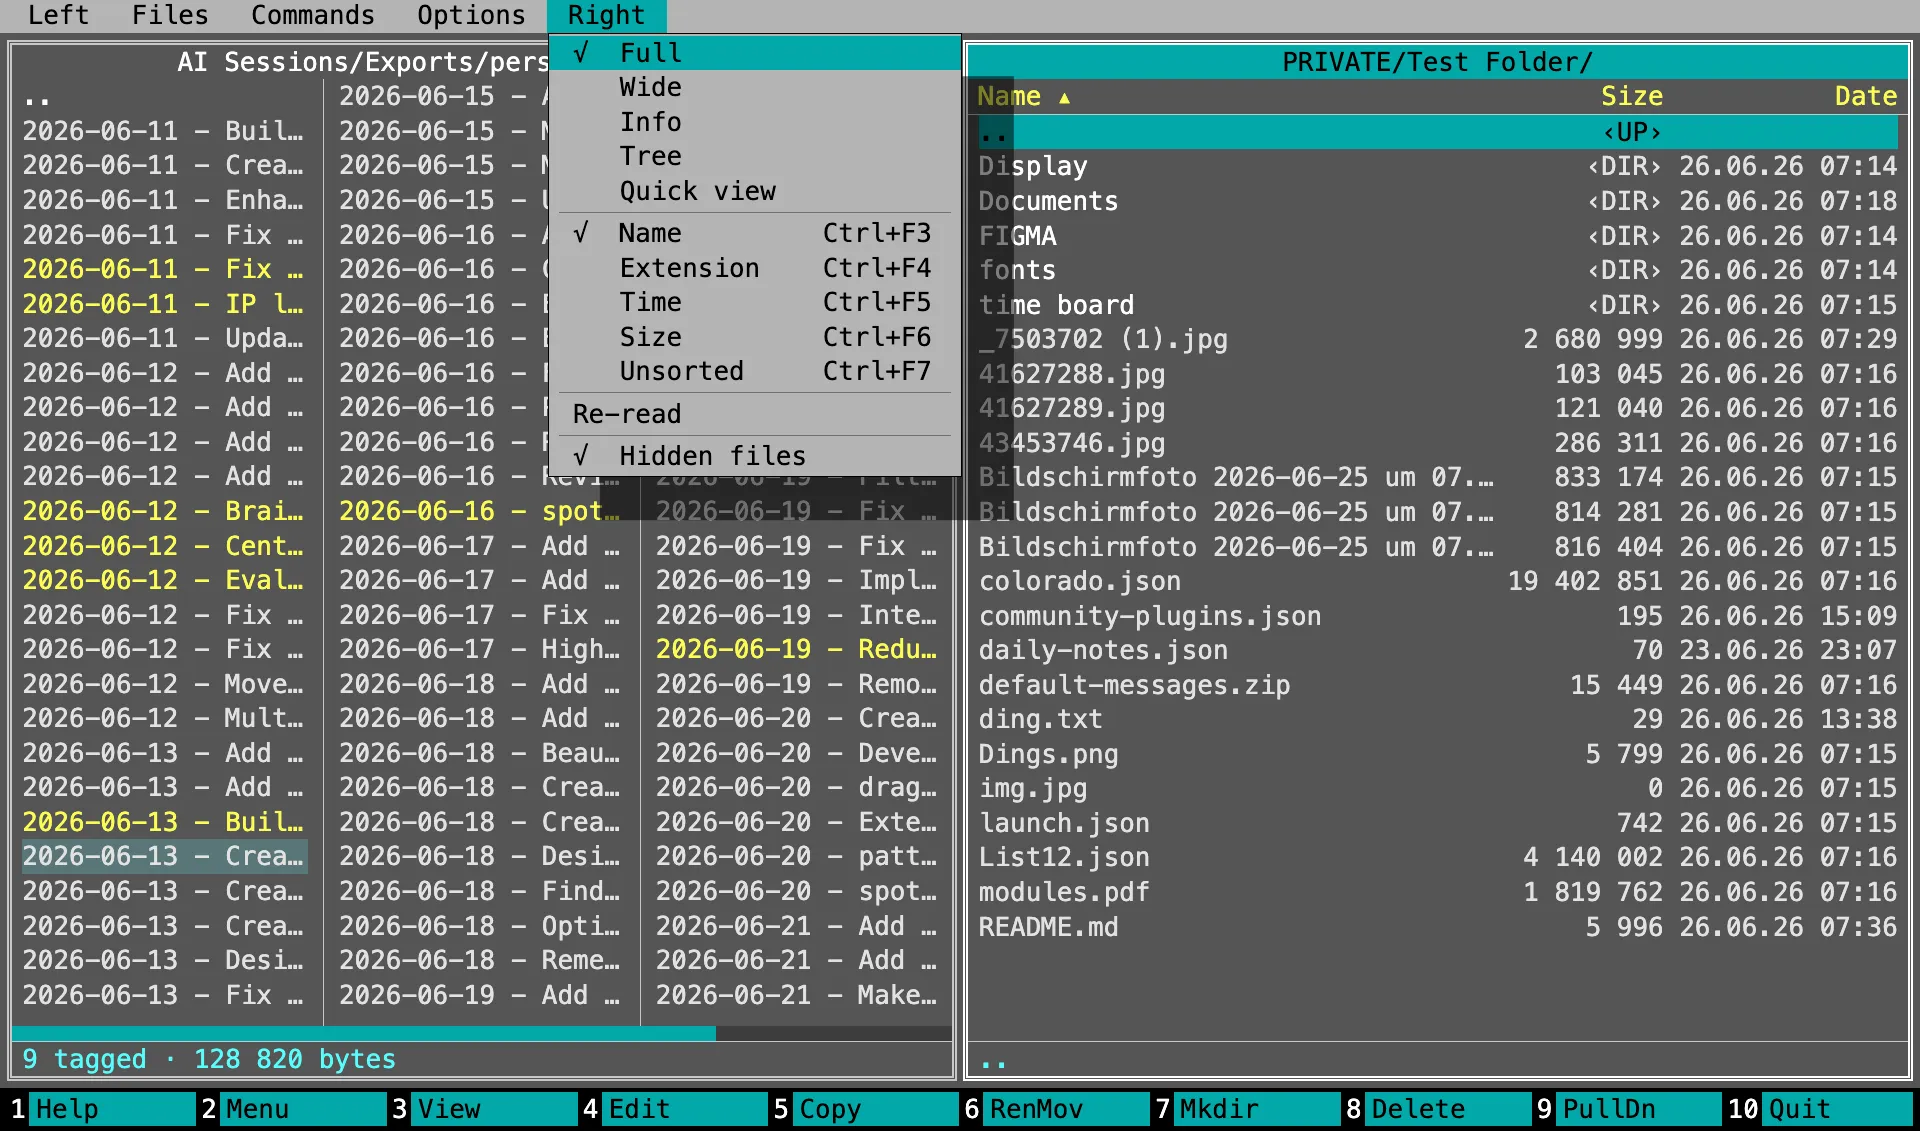The width and height of the screenshot is (1920, 1131).
Task: Open the Options menu
Action: 471,15
